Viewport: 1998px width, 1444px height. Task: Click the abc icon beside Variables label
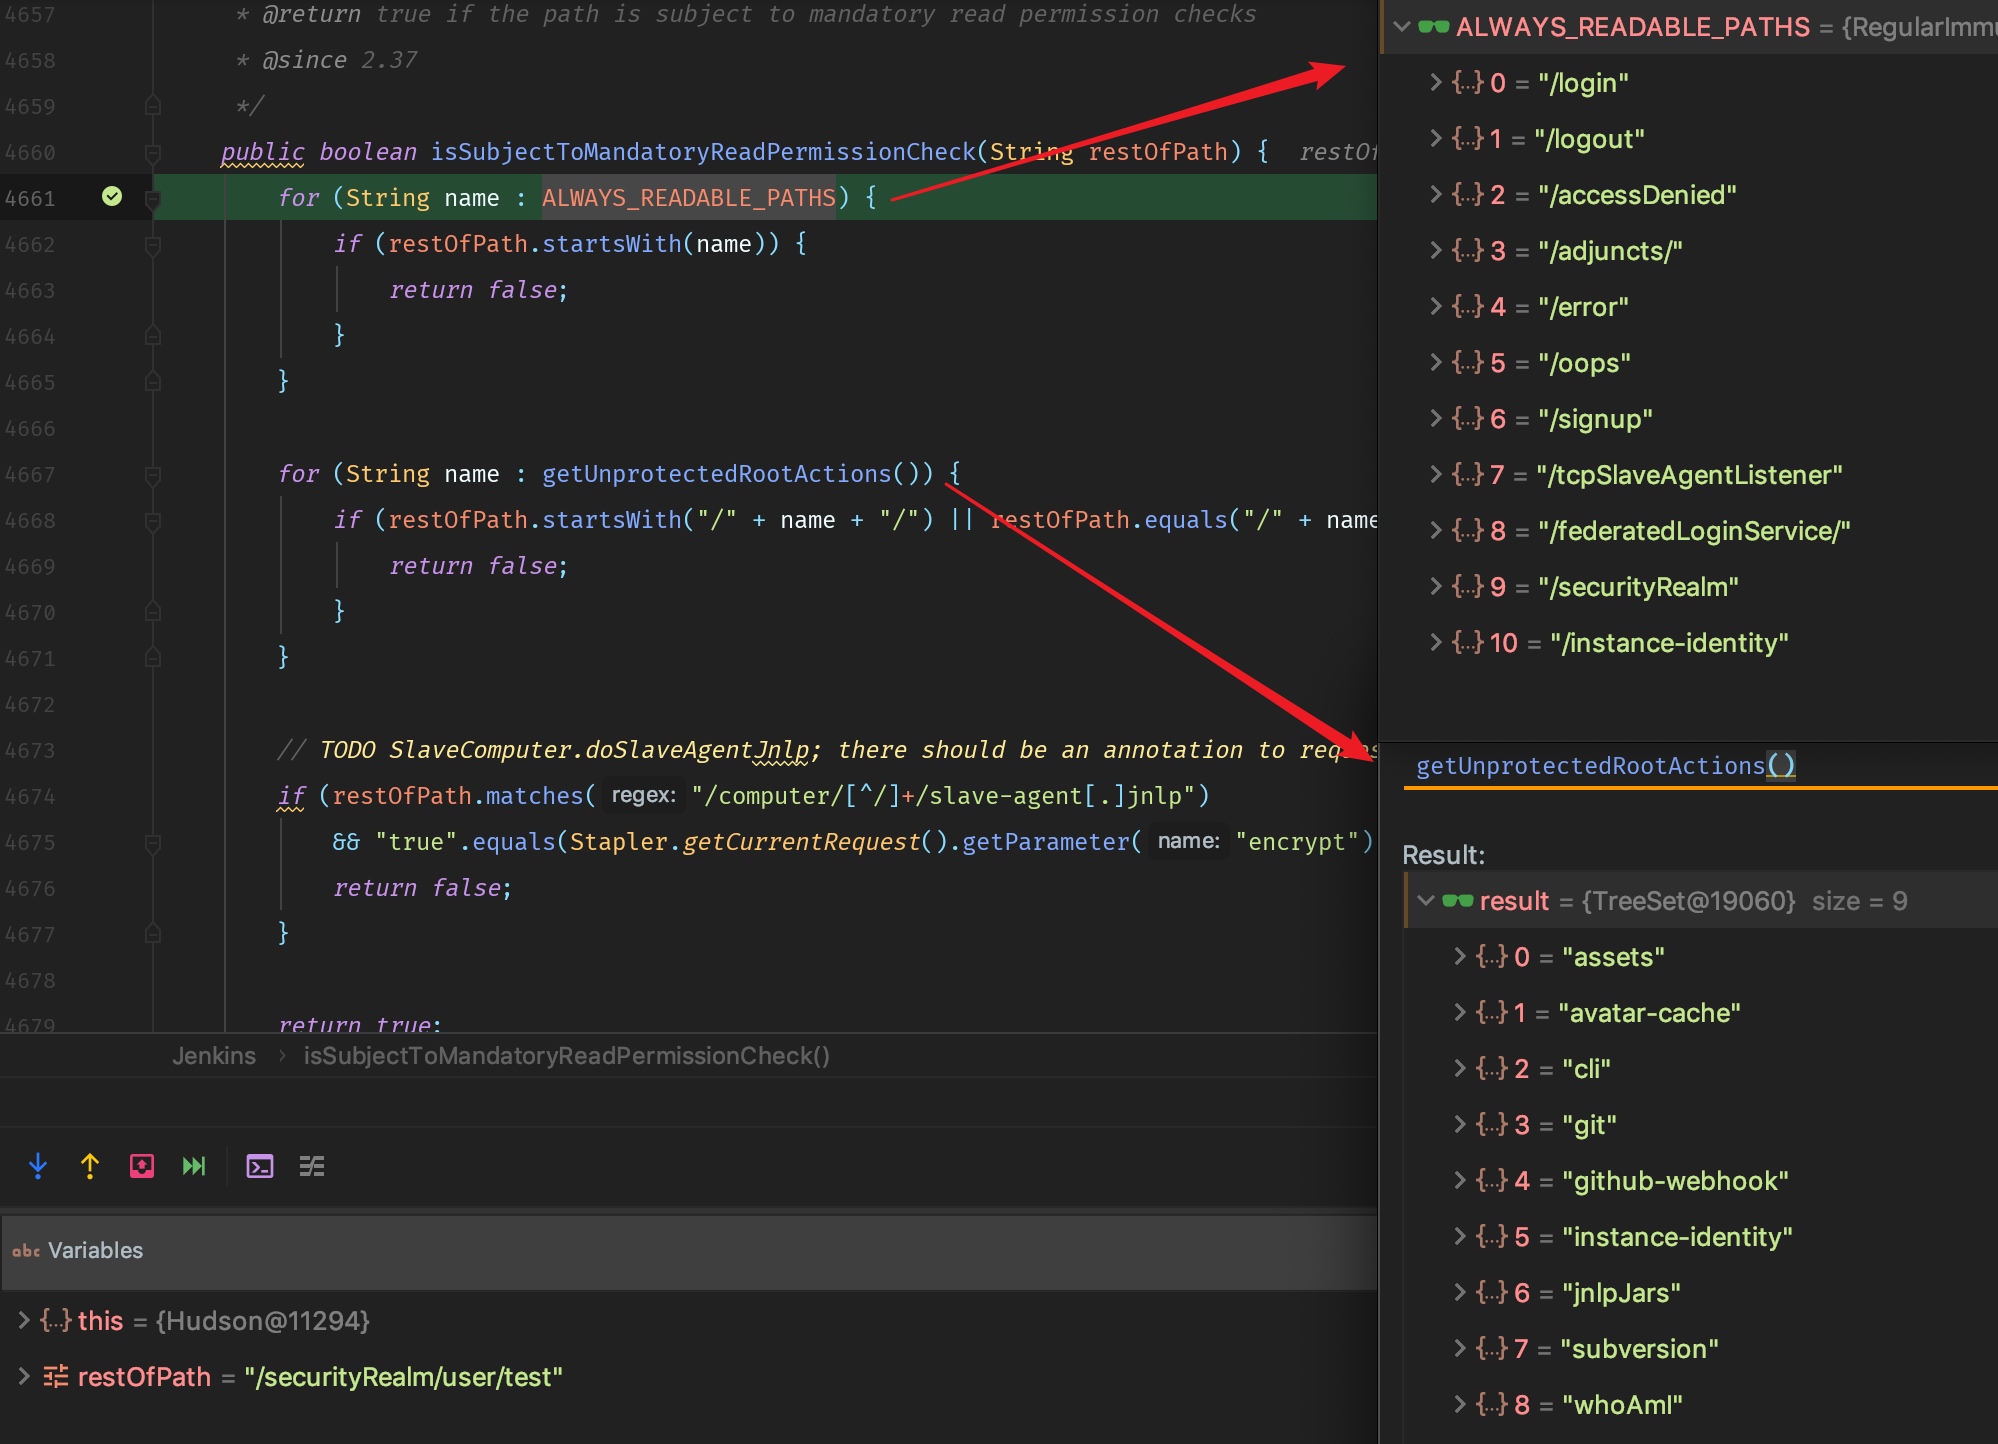point(26,1250)
